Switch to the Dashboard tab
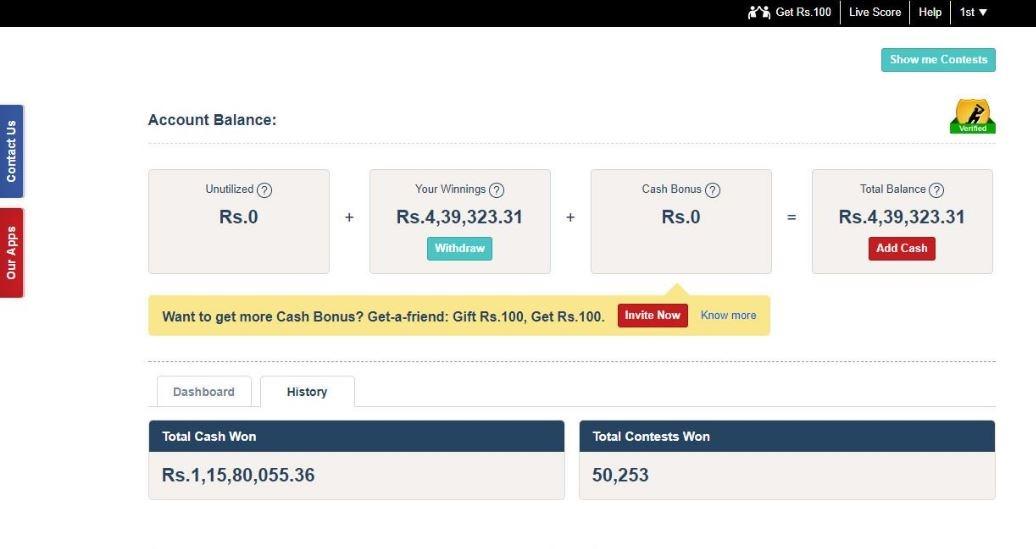This screenshot has width=1036, height=549. 204,392
